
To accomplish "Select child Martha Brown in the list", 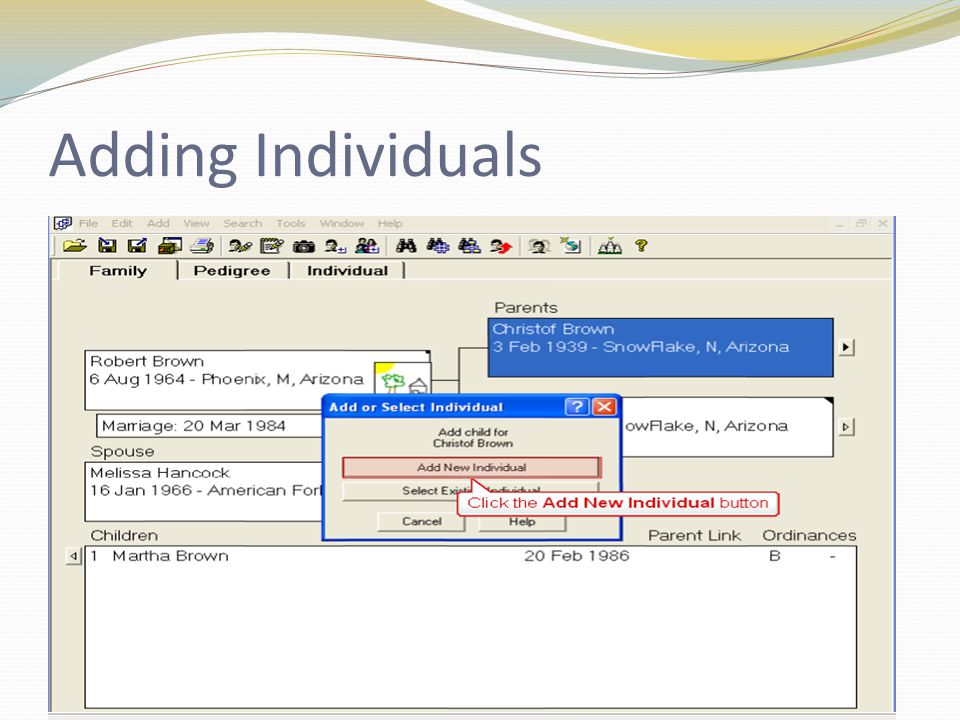I will (470, 556).
